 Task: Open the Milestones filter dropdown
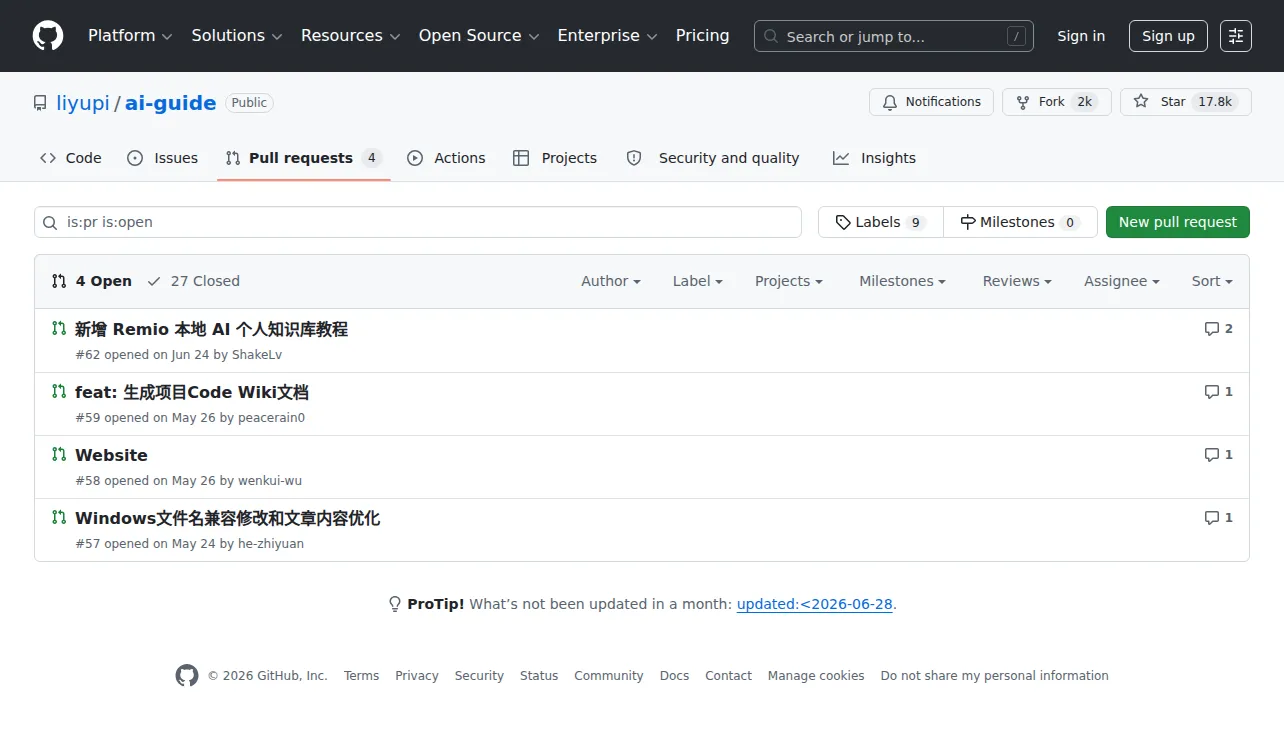(902, 281)
